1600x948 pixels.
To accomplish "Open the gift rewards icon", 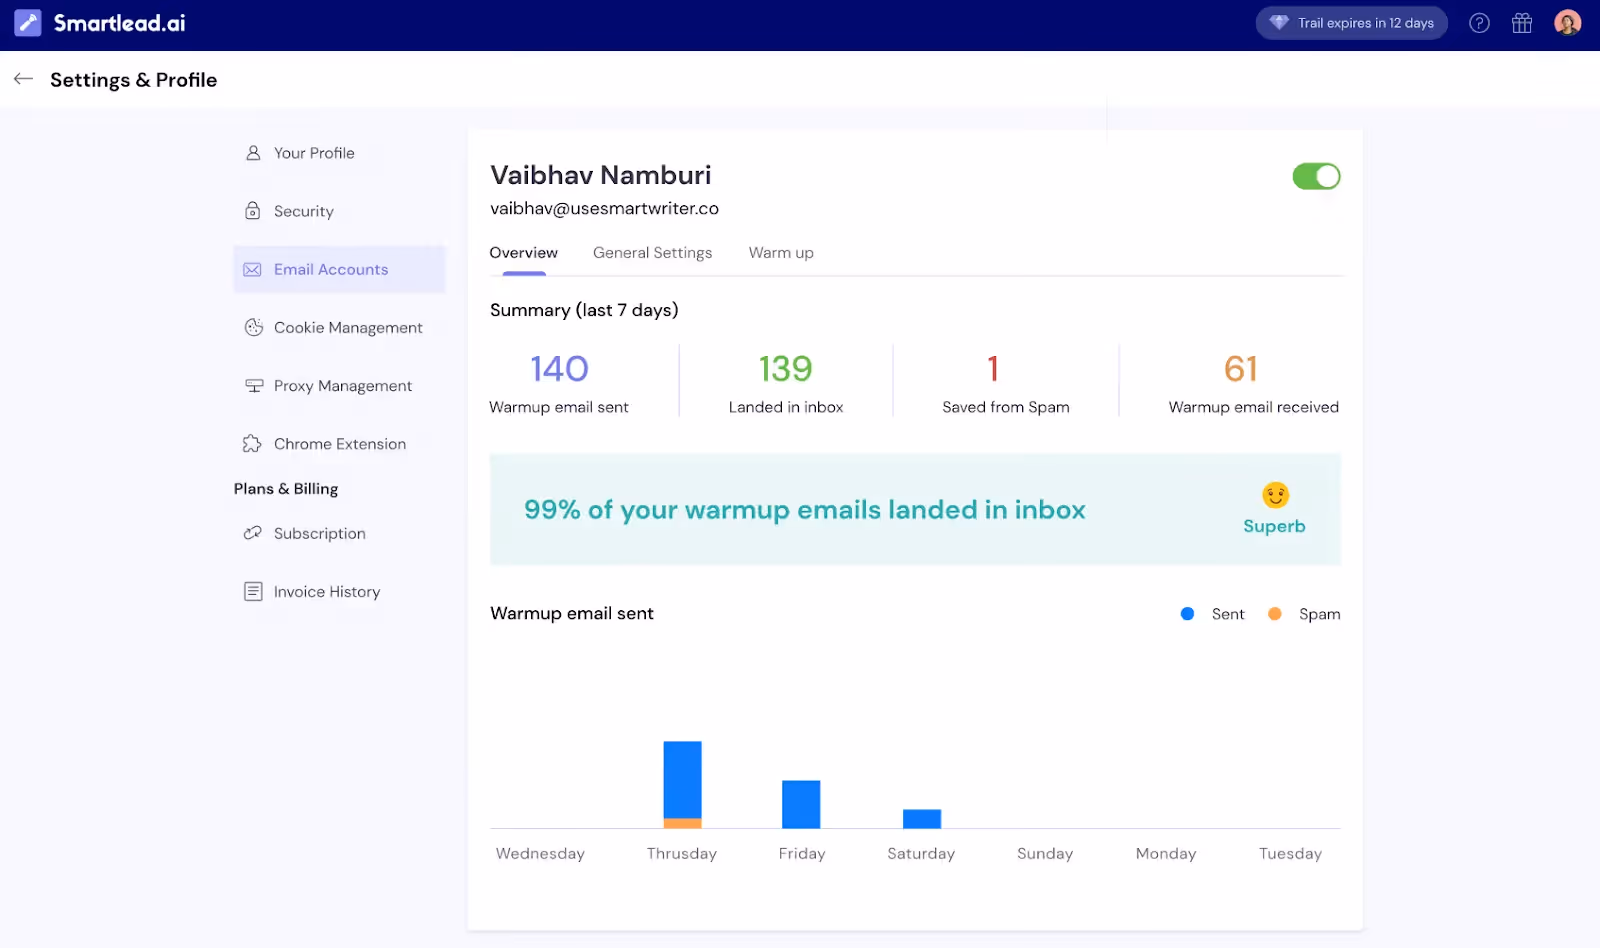I will pos(1522,23).
